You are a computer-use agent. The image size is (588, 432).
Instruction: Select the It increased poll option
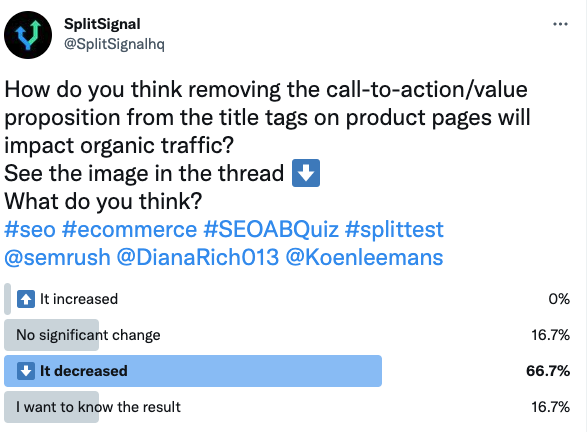(287, 299)
